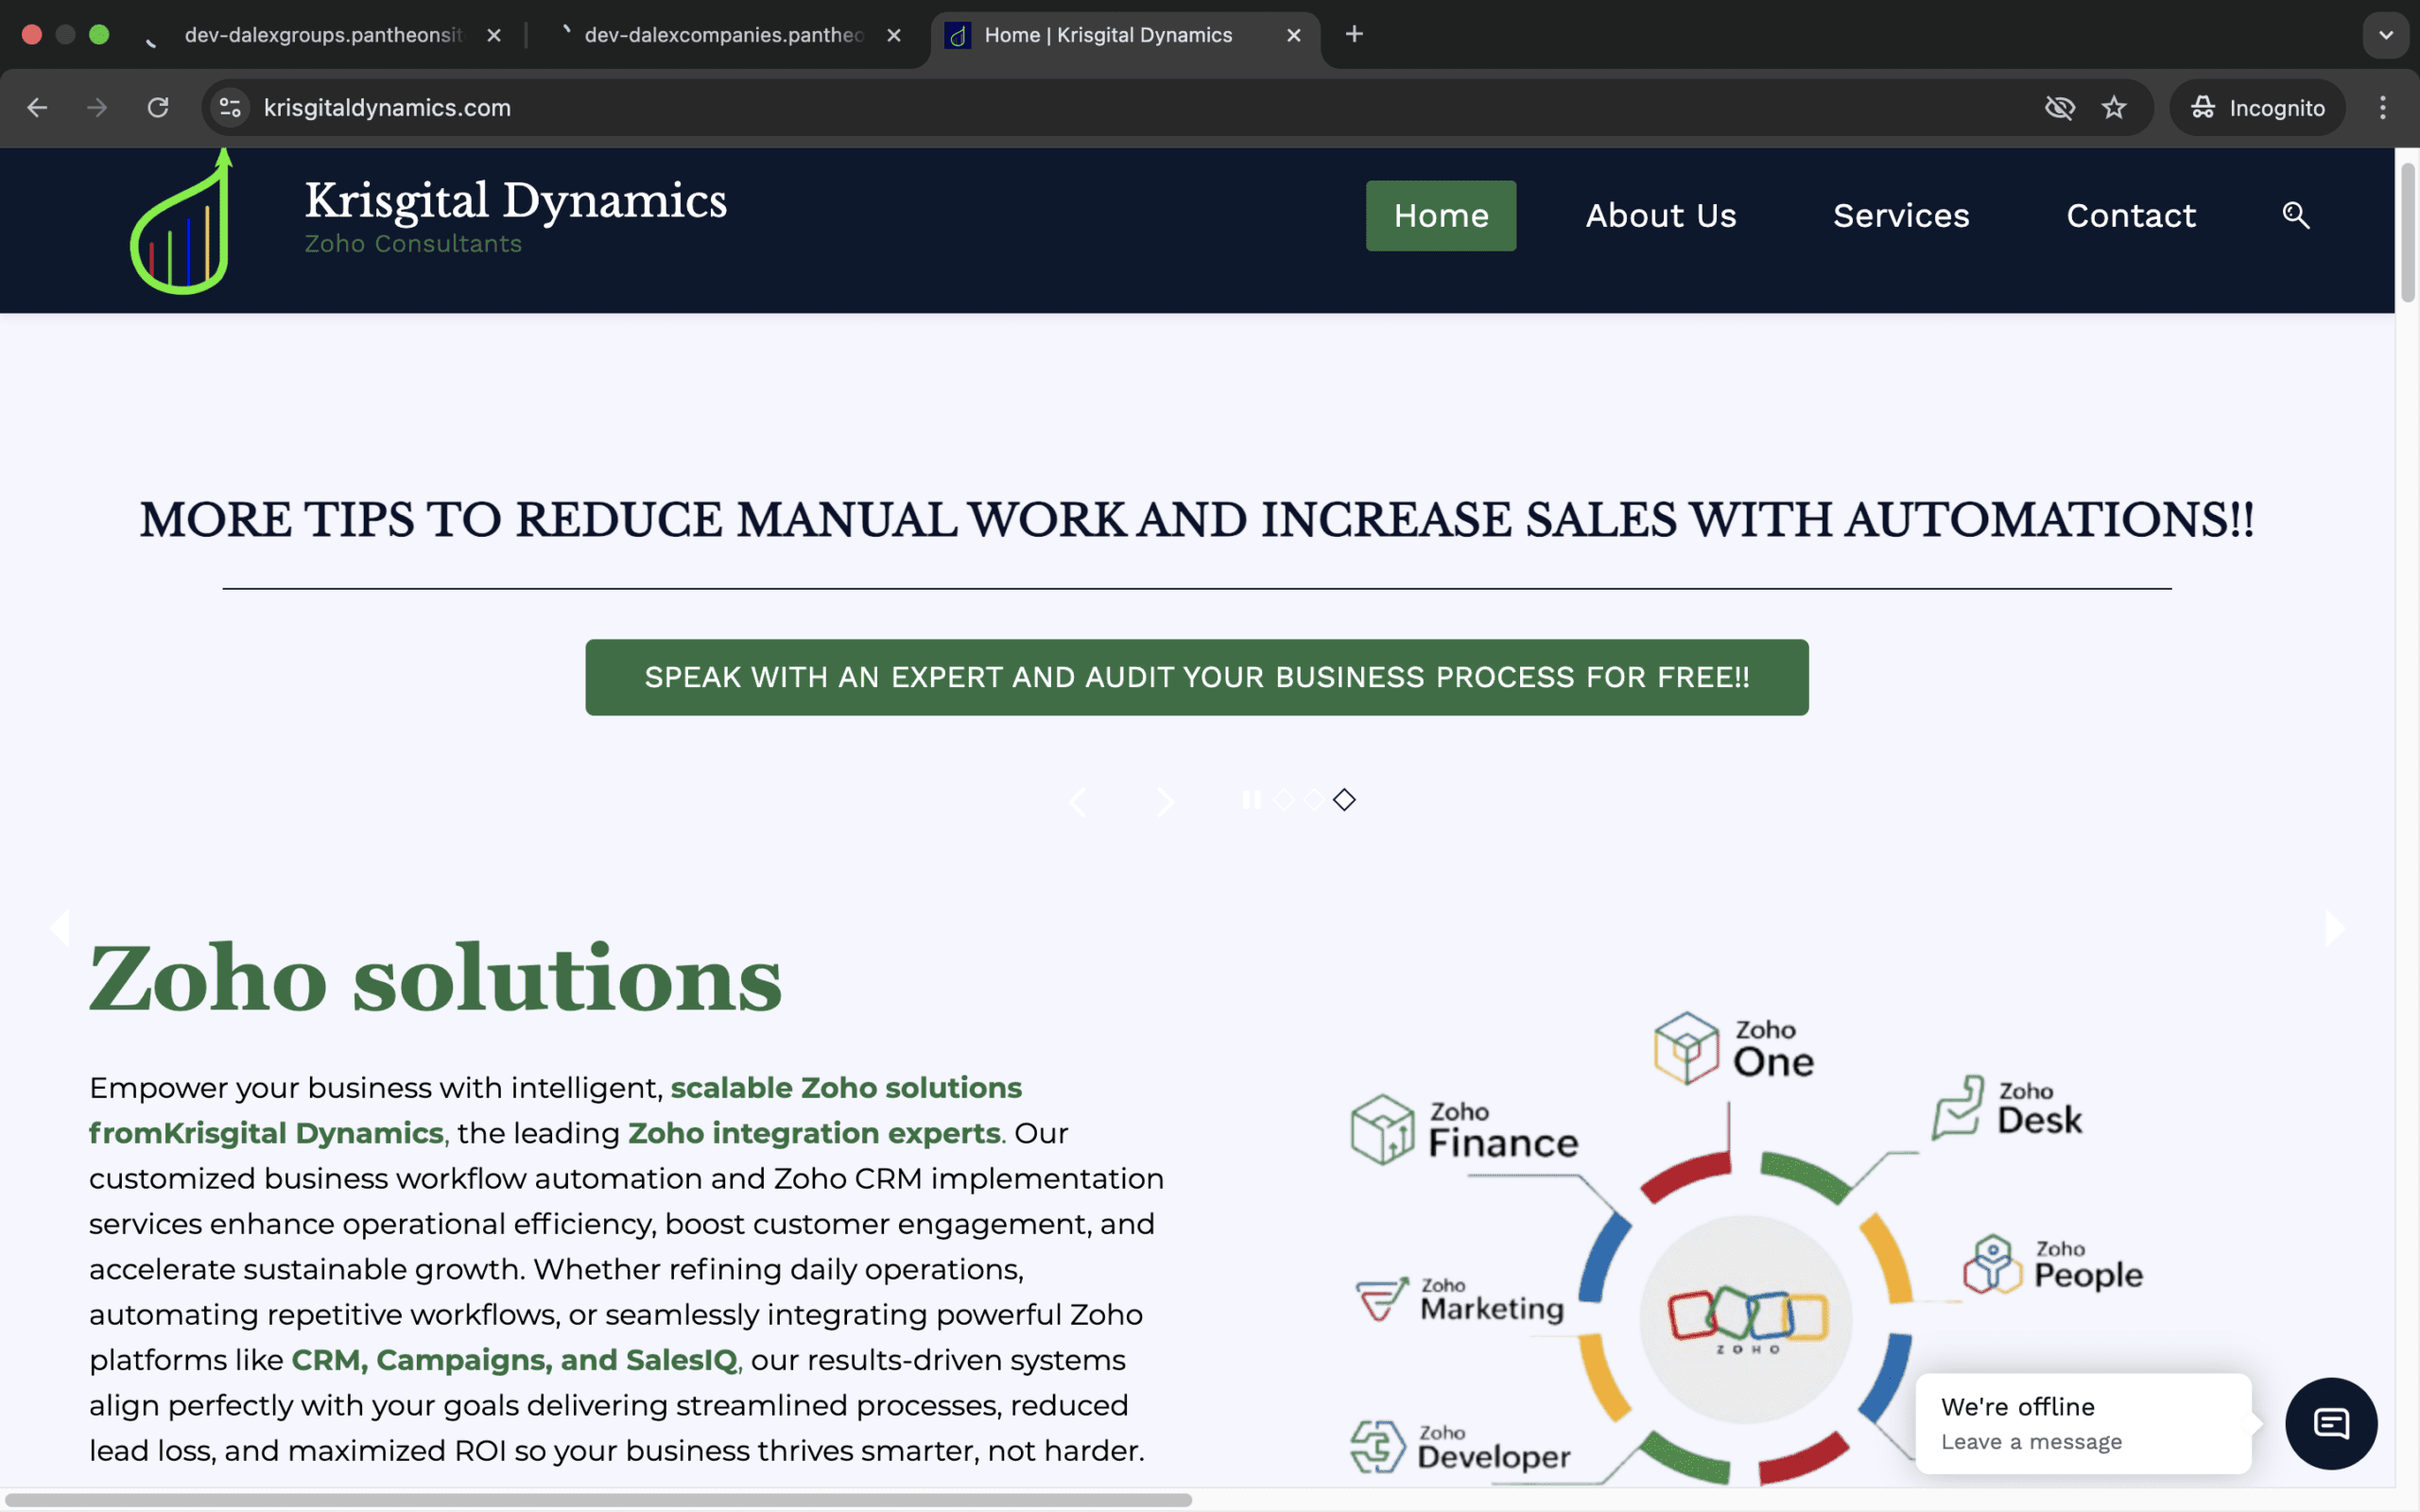Open site information icon in address bar

point(230,108)
